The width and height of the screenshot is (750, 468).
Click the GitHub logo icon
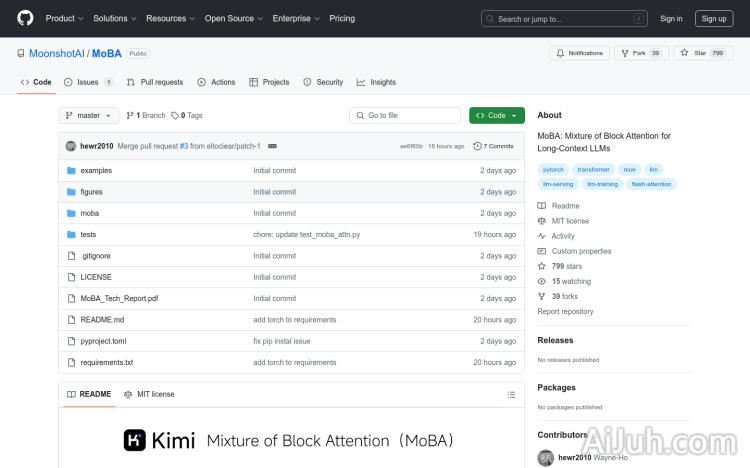[25, 18]
